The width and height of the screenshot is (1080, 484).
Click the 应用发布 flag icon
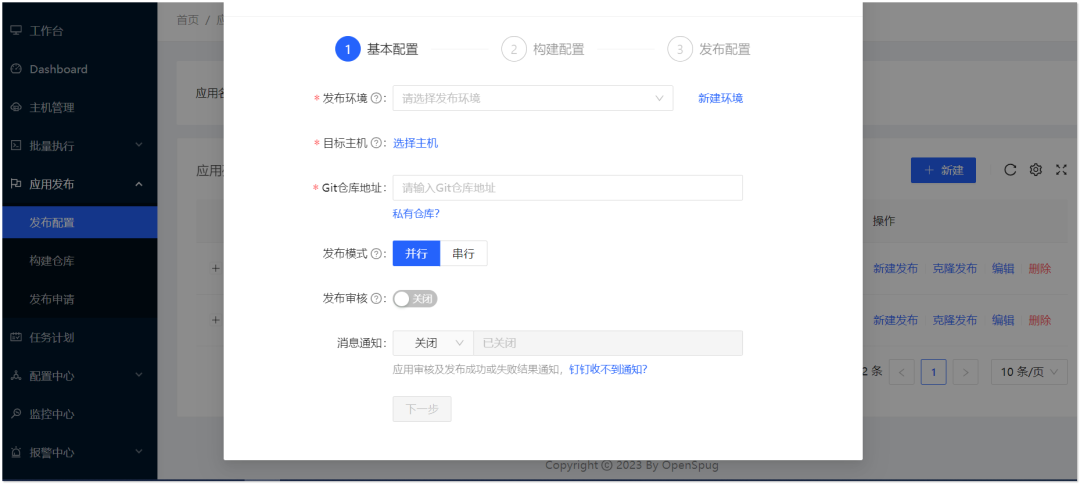17,184
